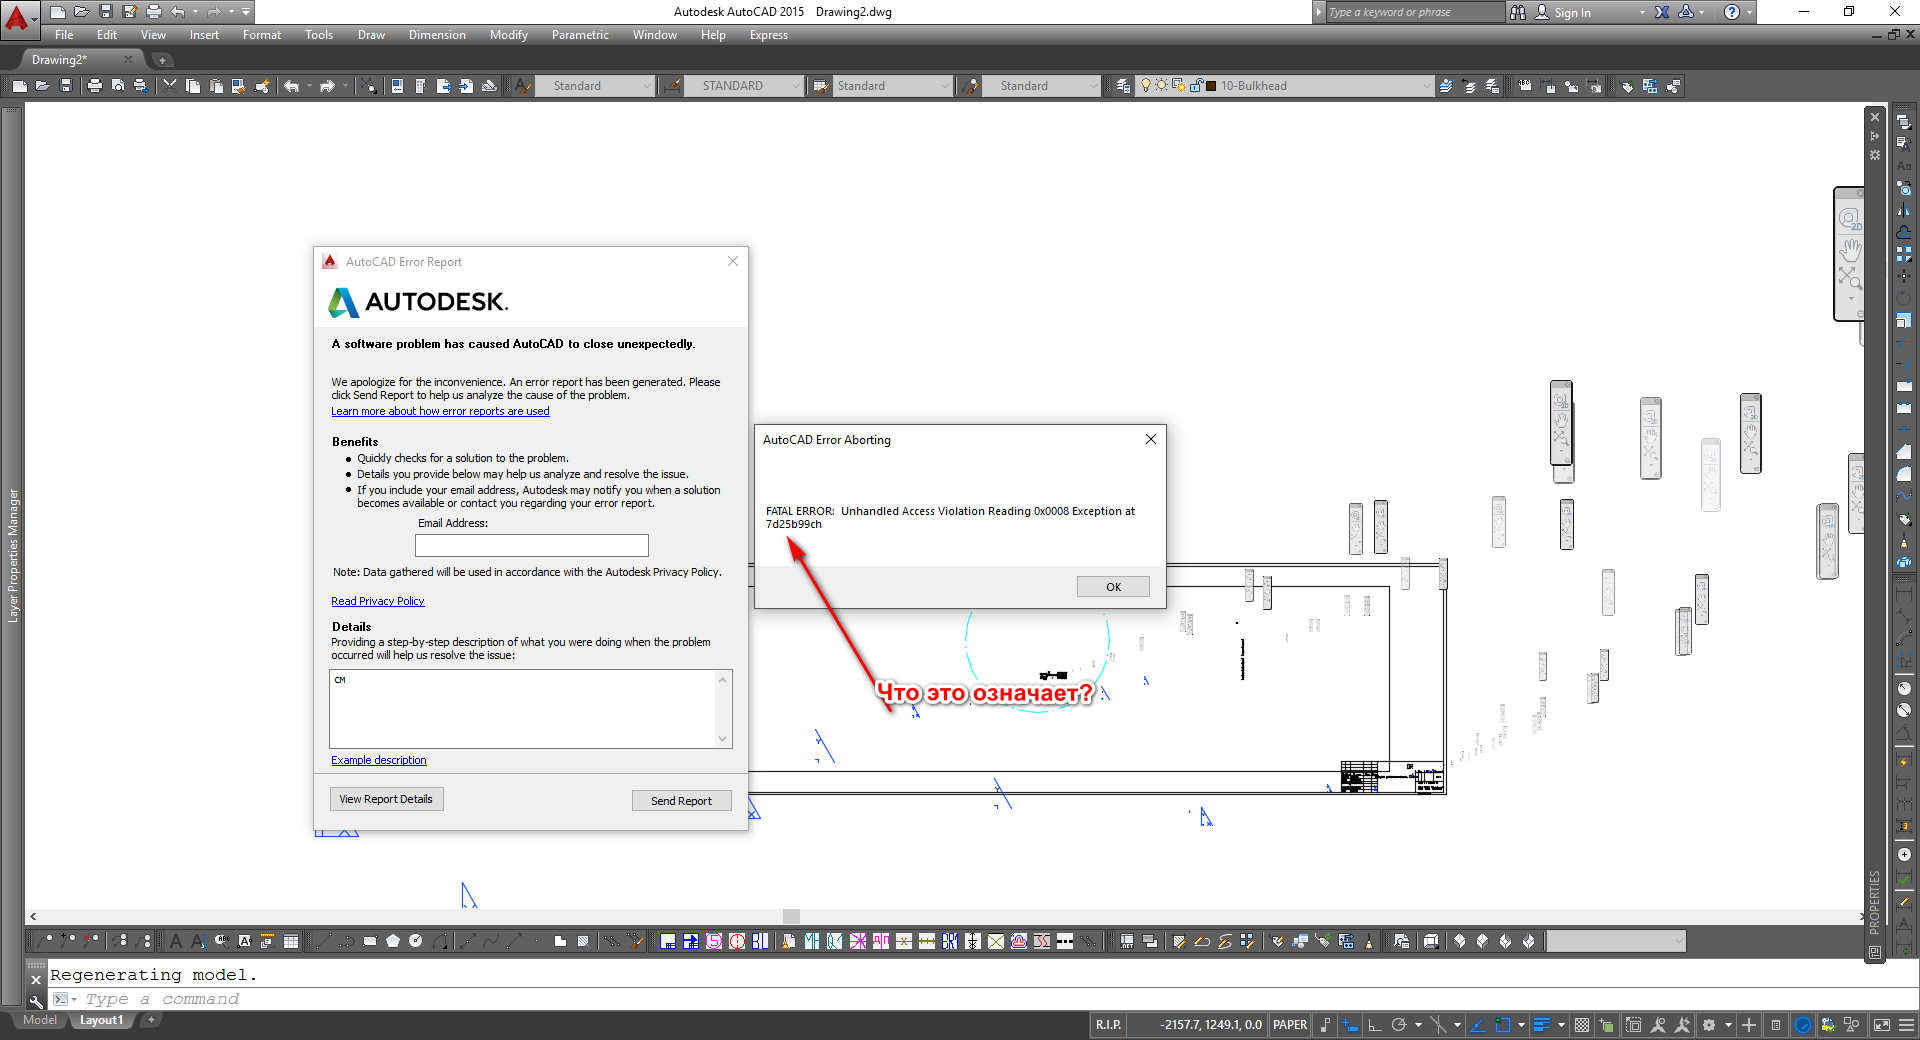Click the AutoCAD application menu A logo
This screenshot has width=1920, height=1040.
(x=18, y=18)
